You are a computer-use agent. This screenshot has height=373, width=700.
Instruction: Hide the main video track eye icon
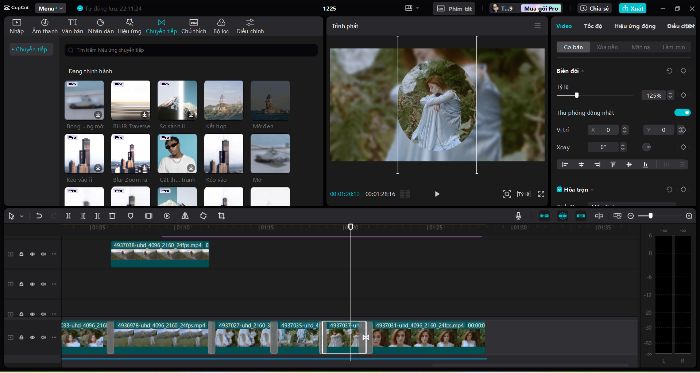coord(32,337)
